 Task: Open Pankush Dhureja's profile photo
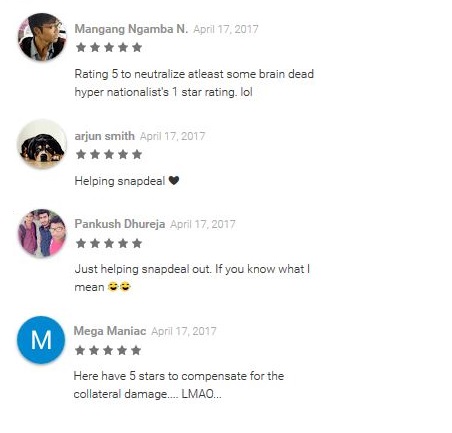click(42, 233)
